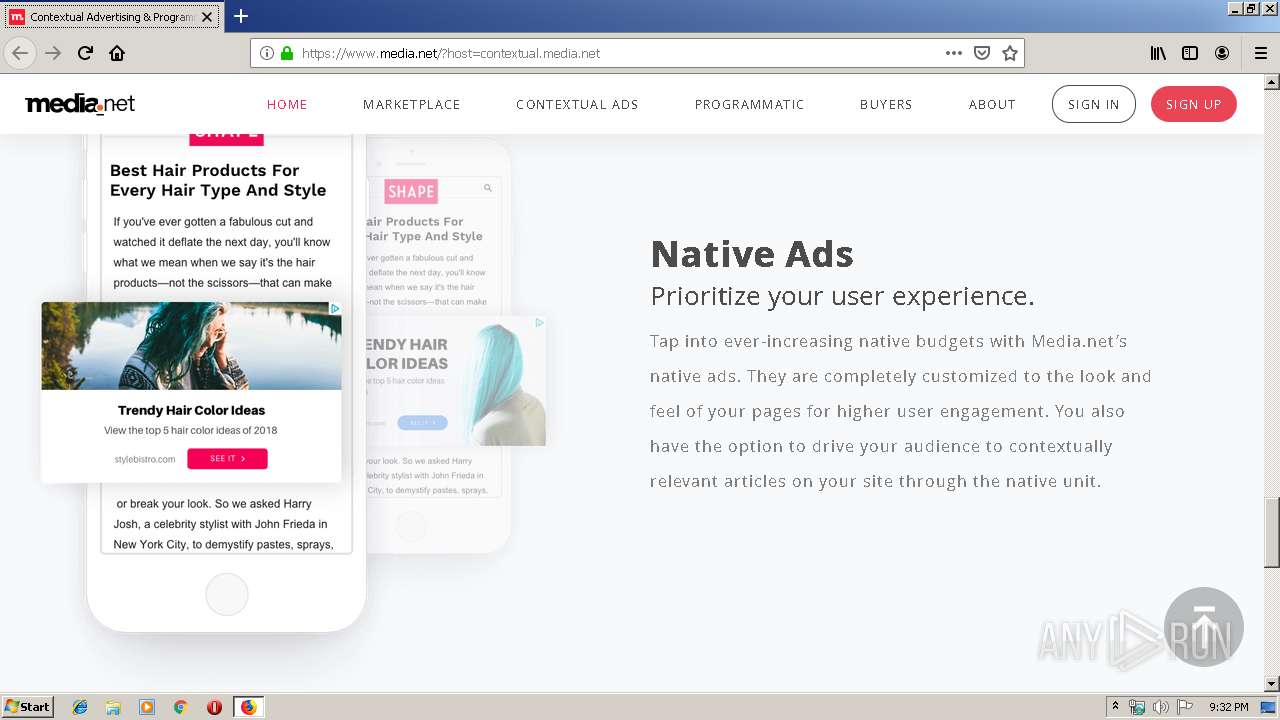Open the Library panel

click(x=1158, y=53)
